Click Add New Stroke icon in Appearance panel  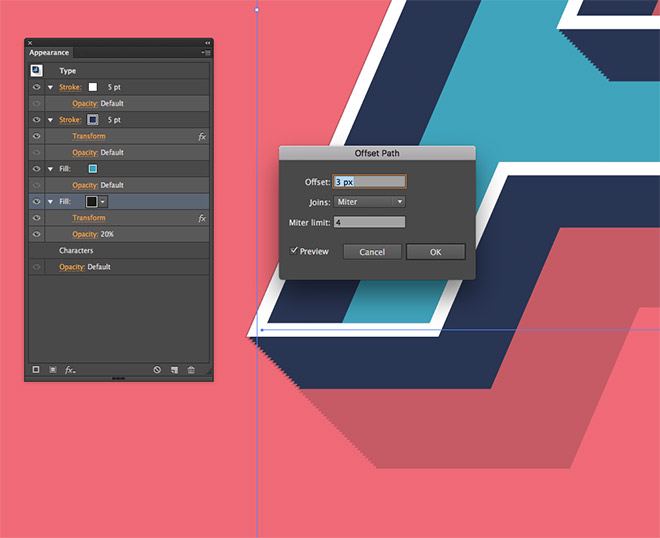coord(36,370)
